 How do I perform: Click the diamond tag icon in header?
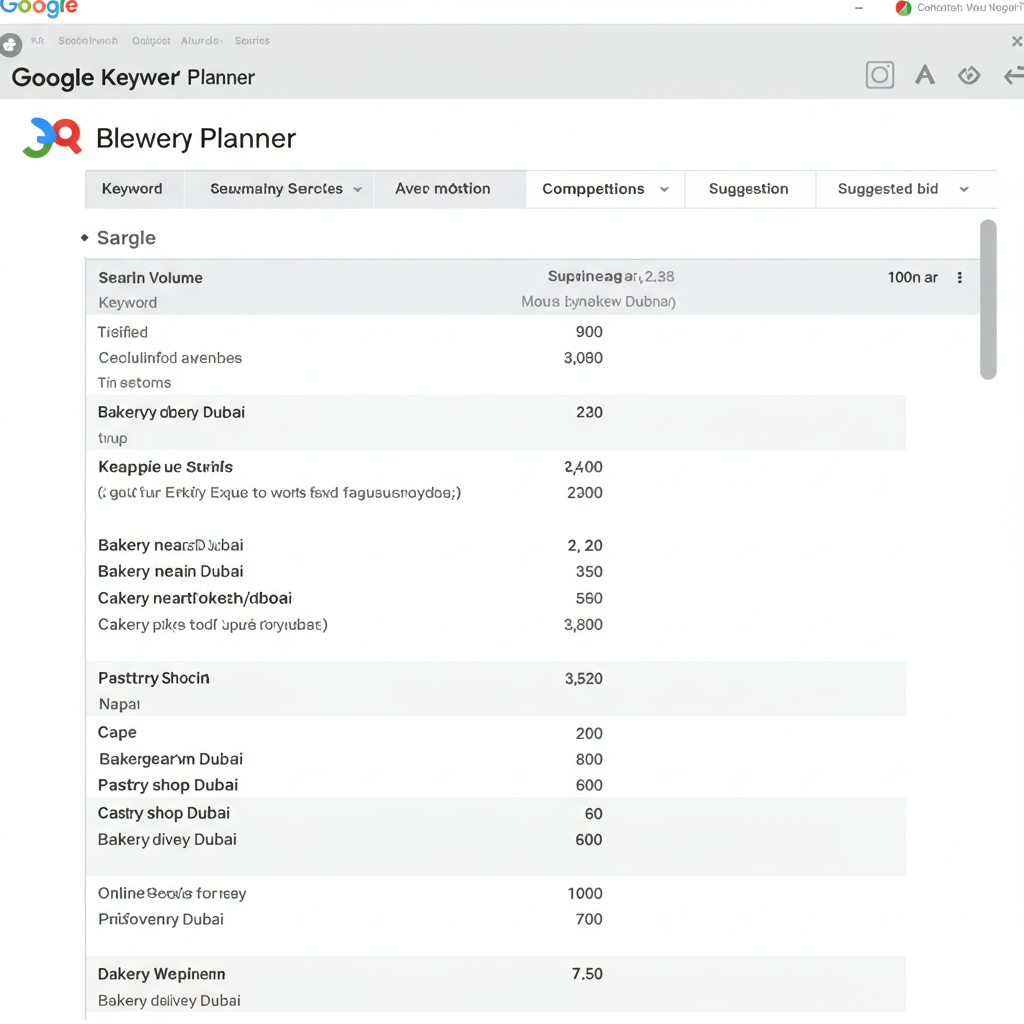968,76
